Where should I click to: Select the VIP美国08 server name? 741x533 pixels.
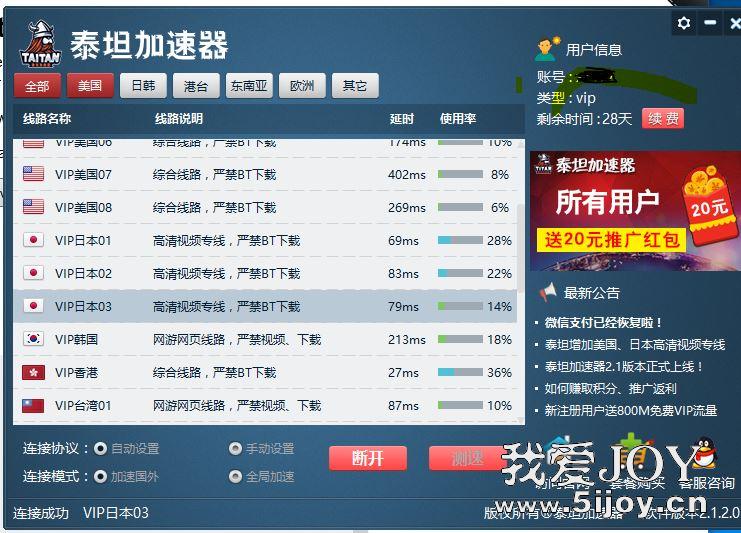83,207
